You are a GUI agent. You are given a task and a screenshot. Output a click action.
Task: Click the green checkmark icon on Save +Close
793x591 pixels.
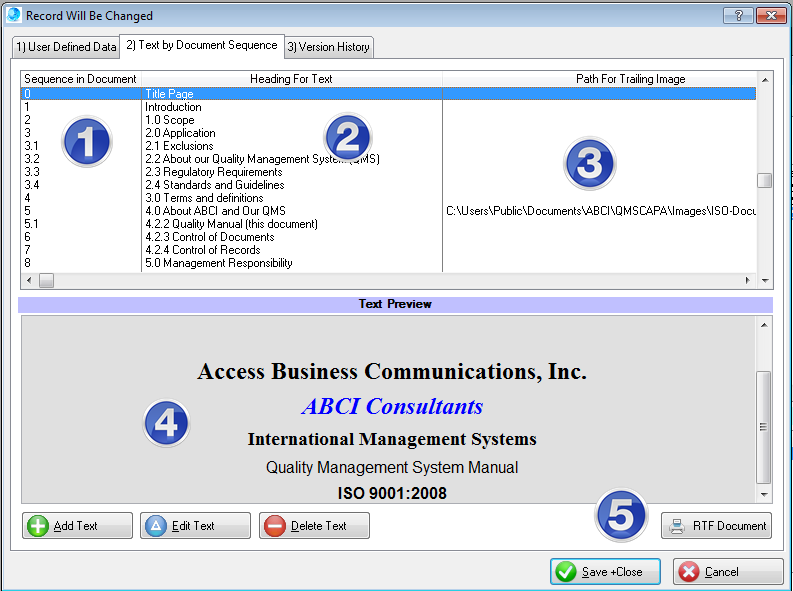(565, 572)
